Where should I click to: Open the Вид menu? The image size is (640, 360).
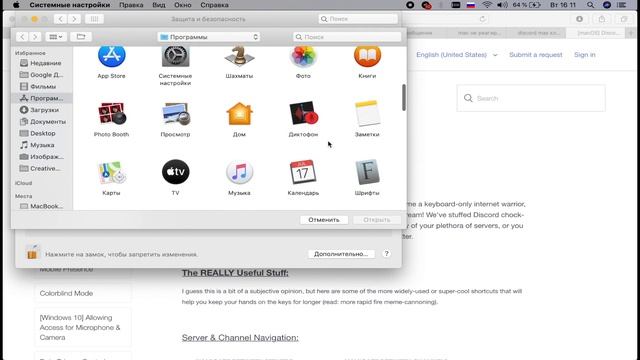tap(159, 5)
